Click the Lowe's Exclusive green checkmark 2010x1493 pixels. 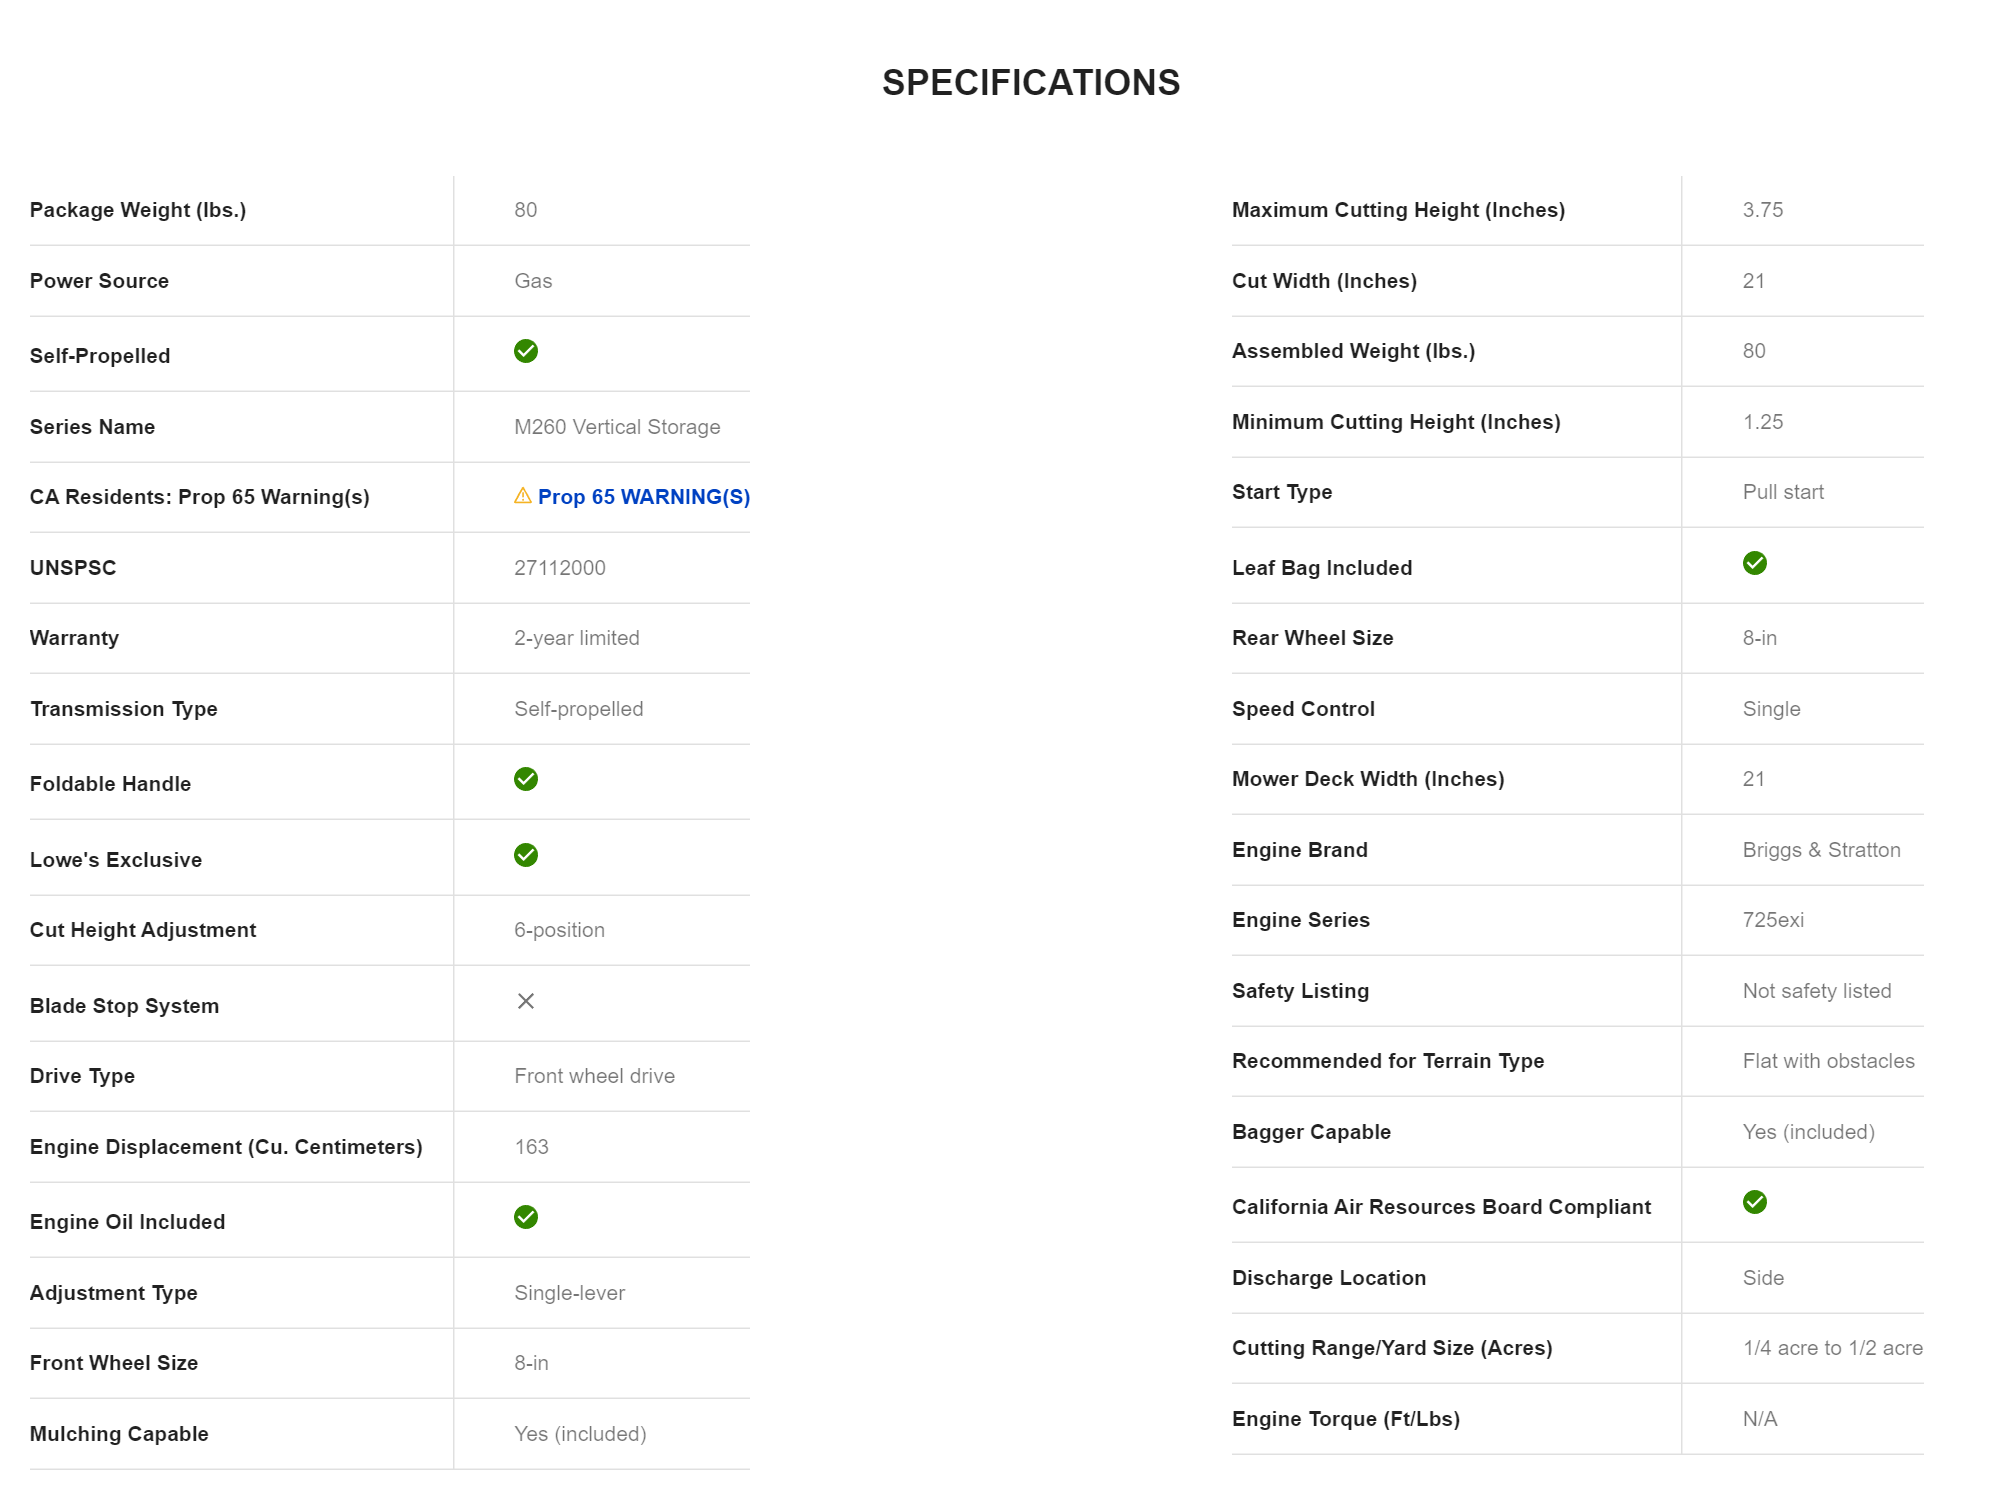click(x=526, y=855)
